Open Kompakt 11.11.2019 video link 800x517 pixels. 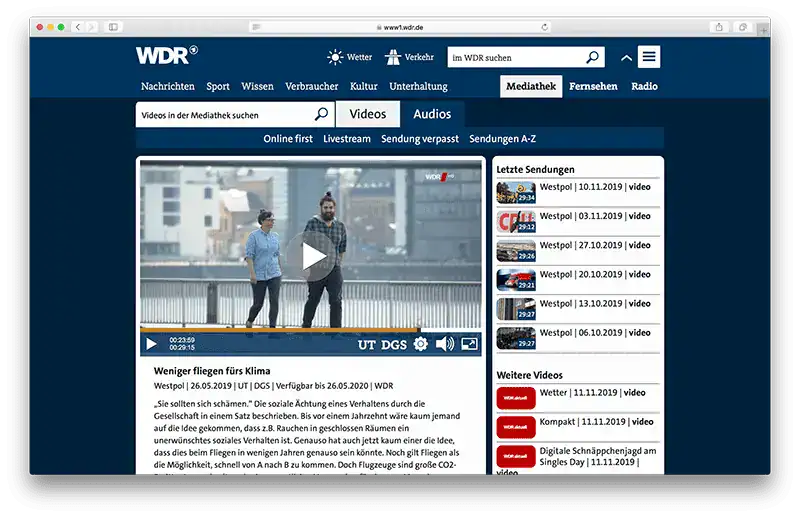point(596,422)
